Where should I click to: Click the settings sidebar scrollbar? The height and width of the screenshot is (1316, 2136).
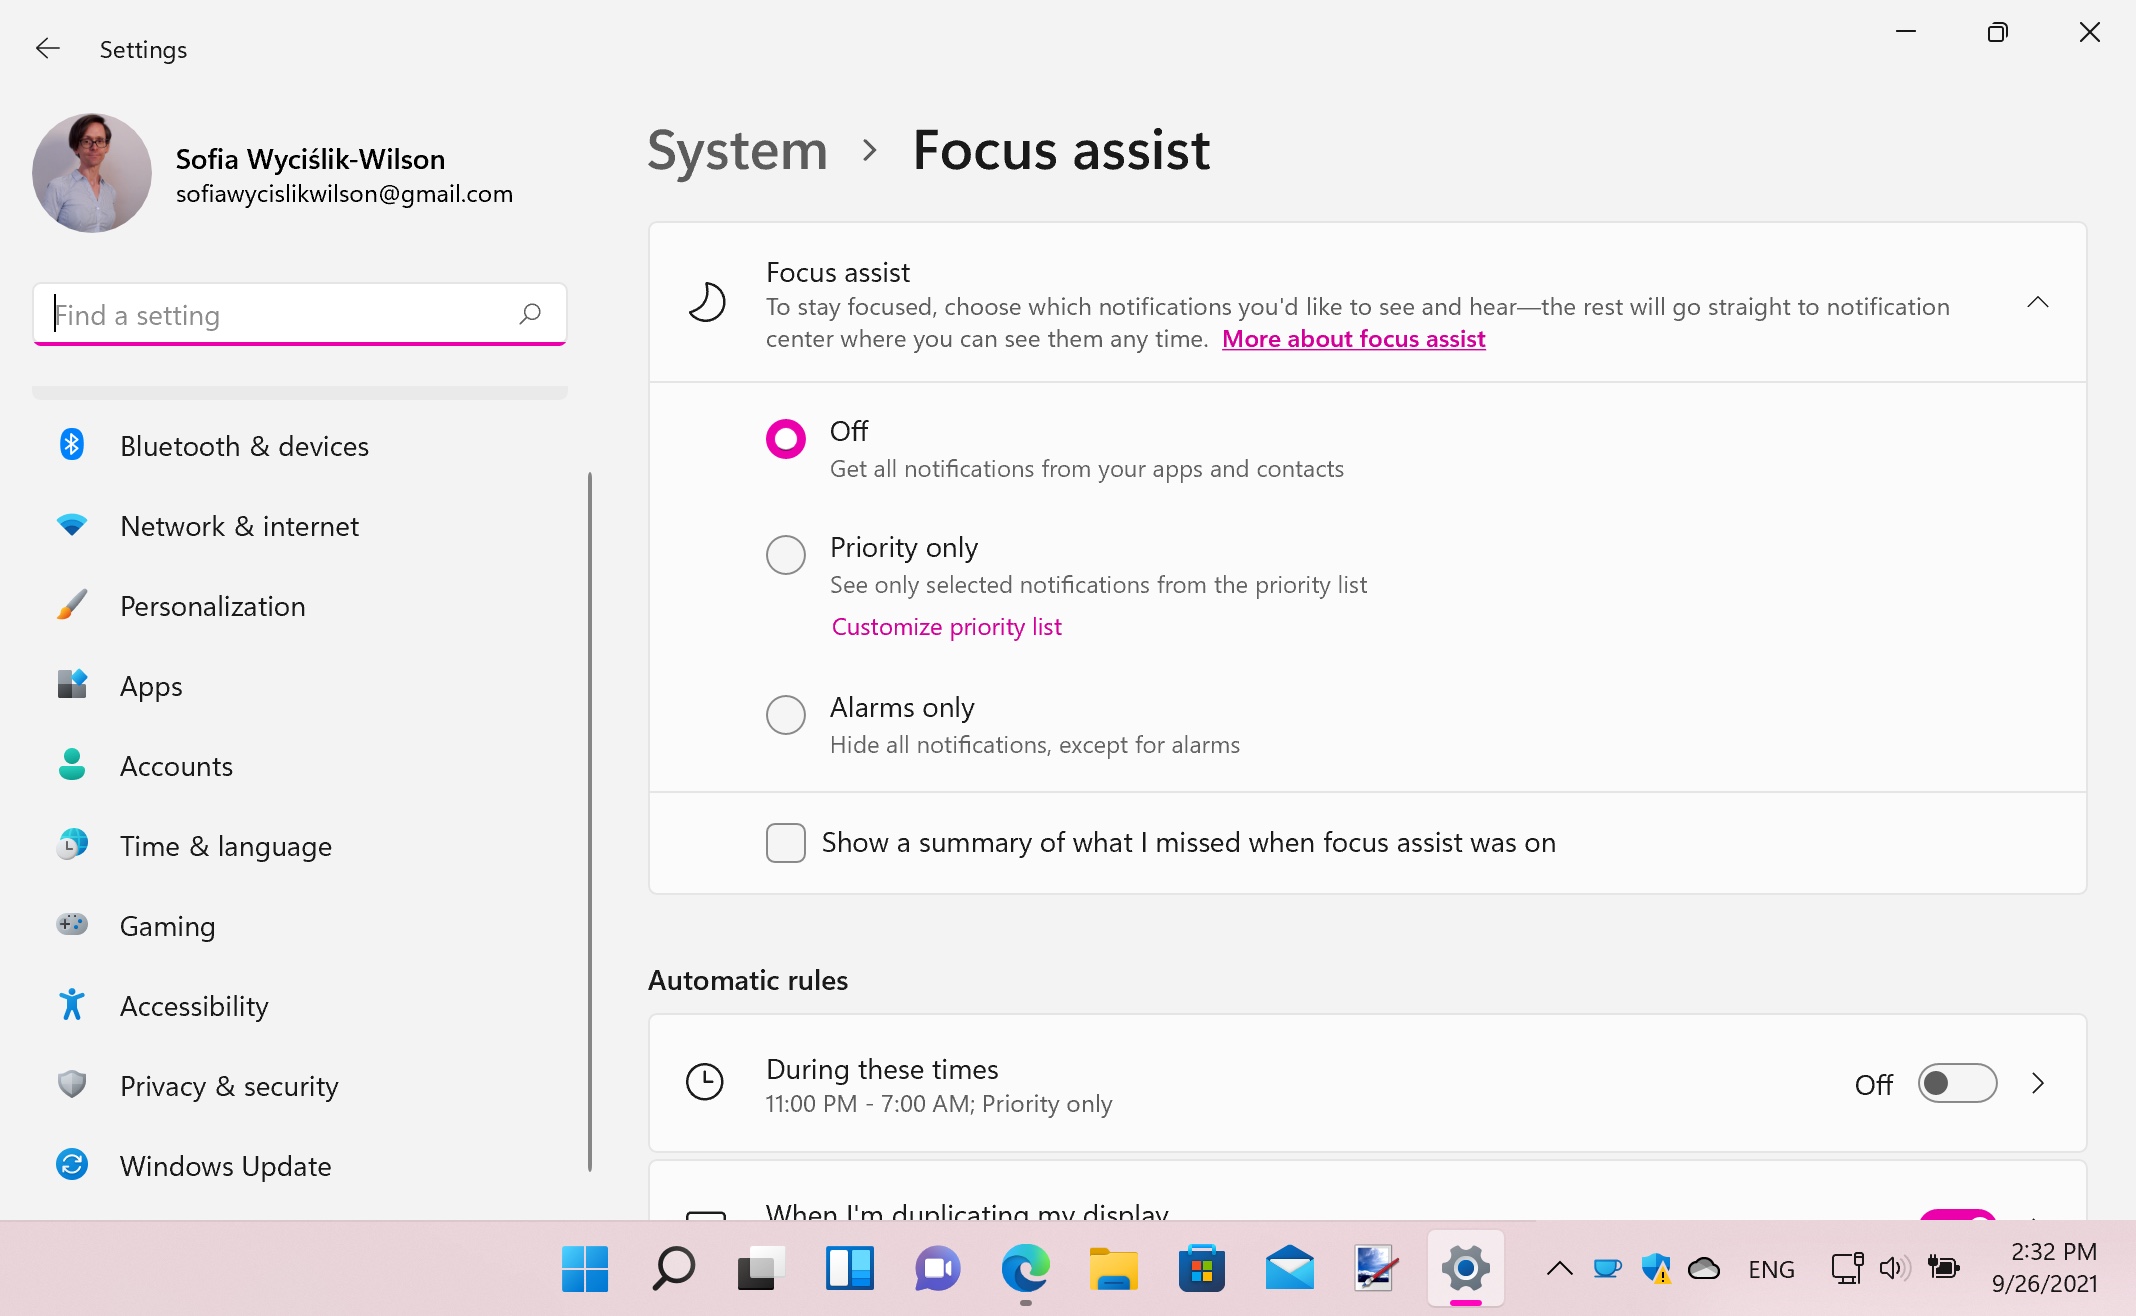[x=590, y=820]
